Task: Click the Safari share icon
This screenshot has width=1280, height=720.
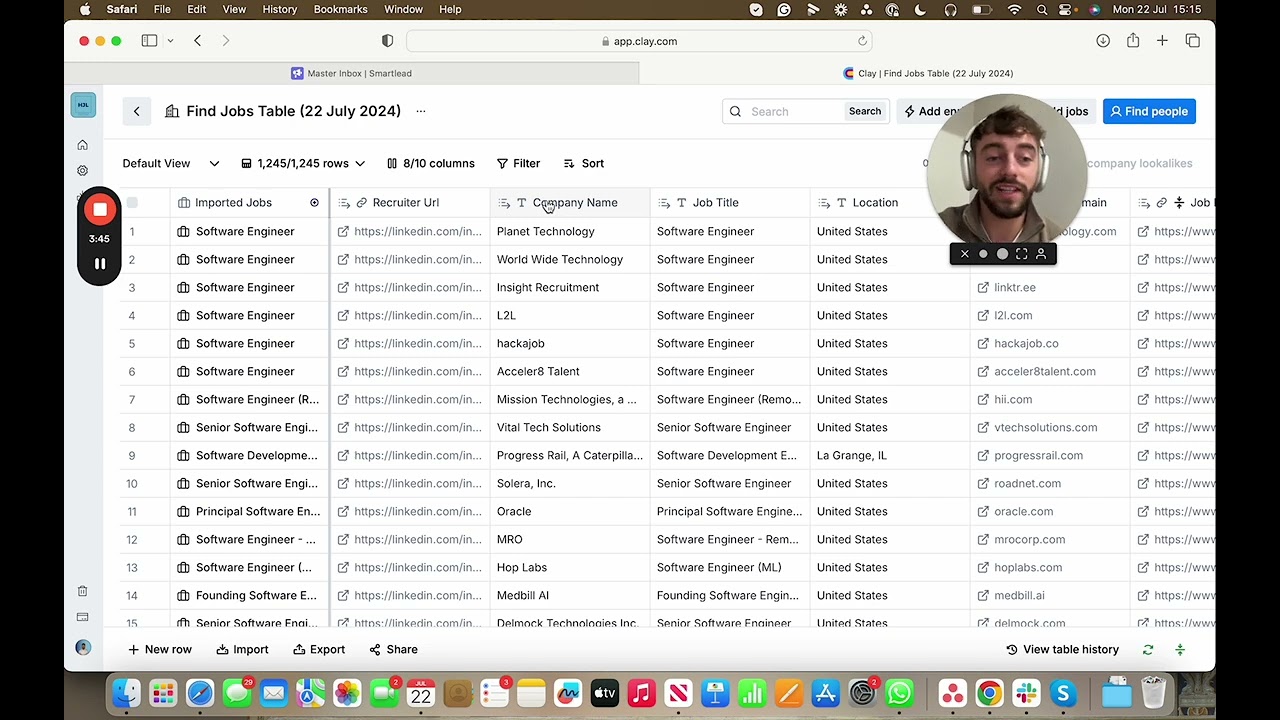Action: 1133,41
